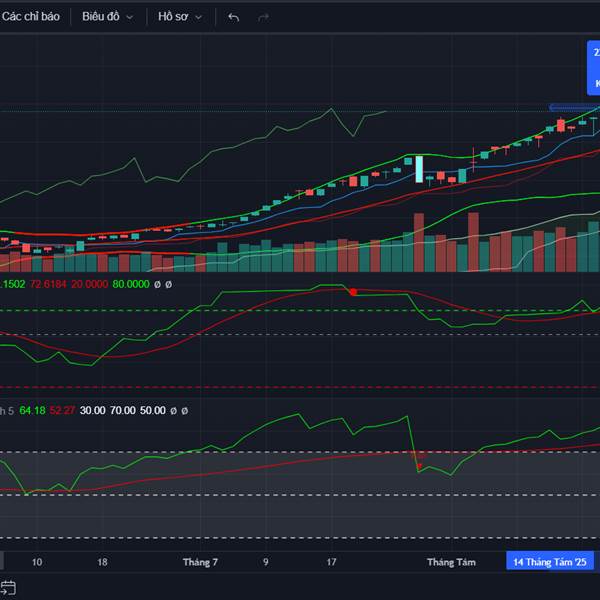Click the 18 date label on time axis
Image resolution: width=600 pixels, height=600 pixels.
(x=102, y=562)
